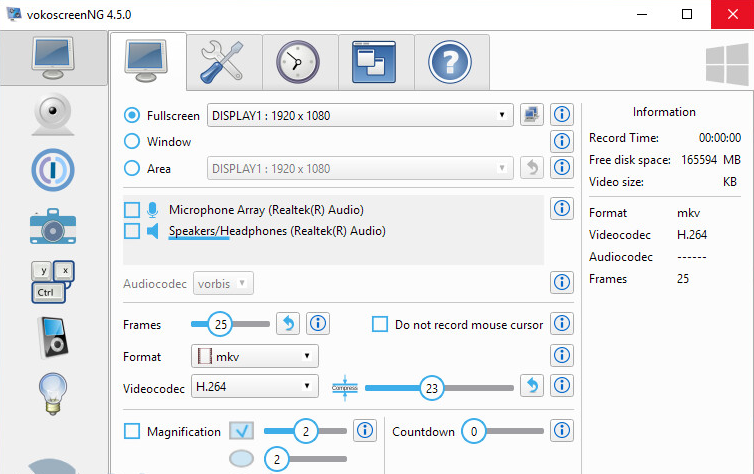Screen dimensions: 754x474
Task: Open the keyboard shortcuts (Ctrl) section
Action: point(53,282)
